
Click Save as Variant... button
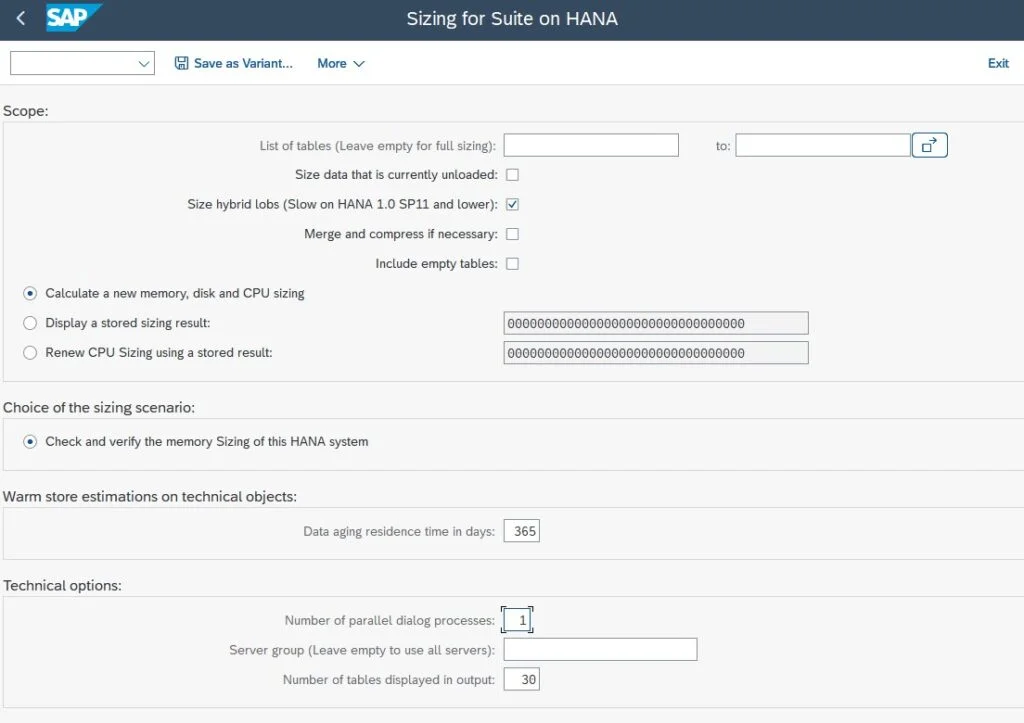(x=234, y=63)
